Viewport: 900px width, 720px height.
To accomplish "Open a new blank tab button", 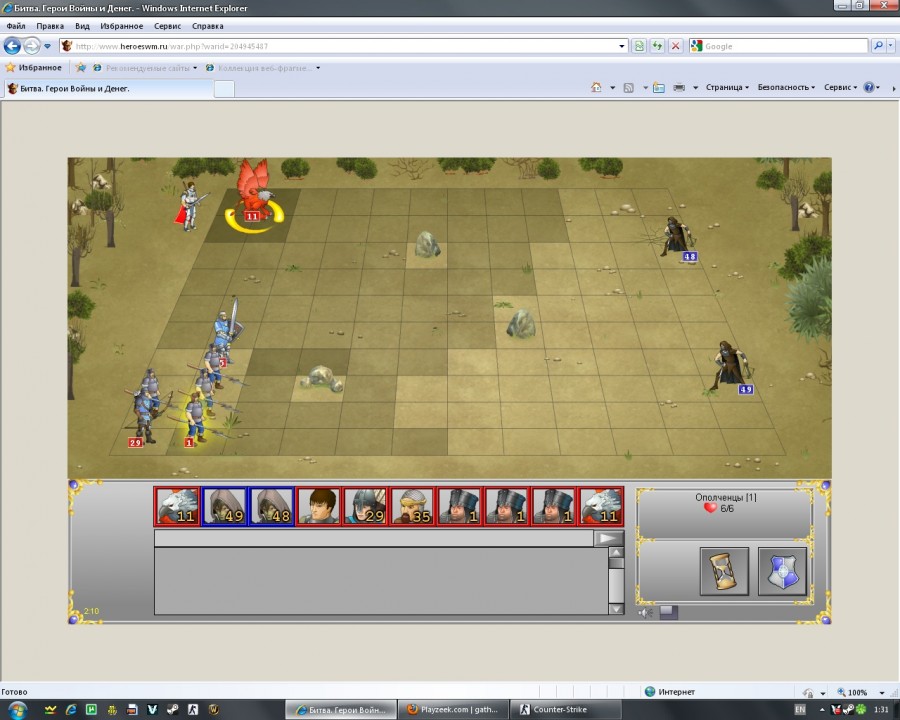I will (224, 88).
